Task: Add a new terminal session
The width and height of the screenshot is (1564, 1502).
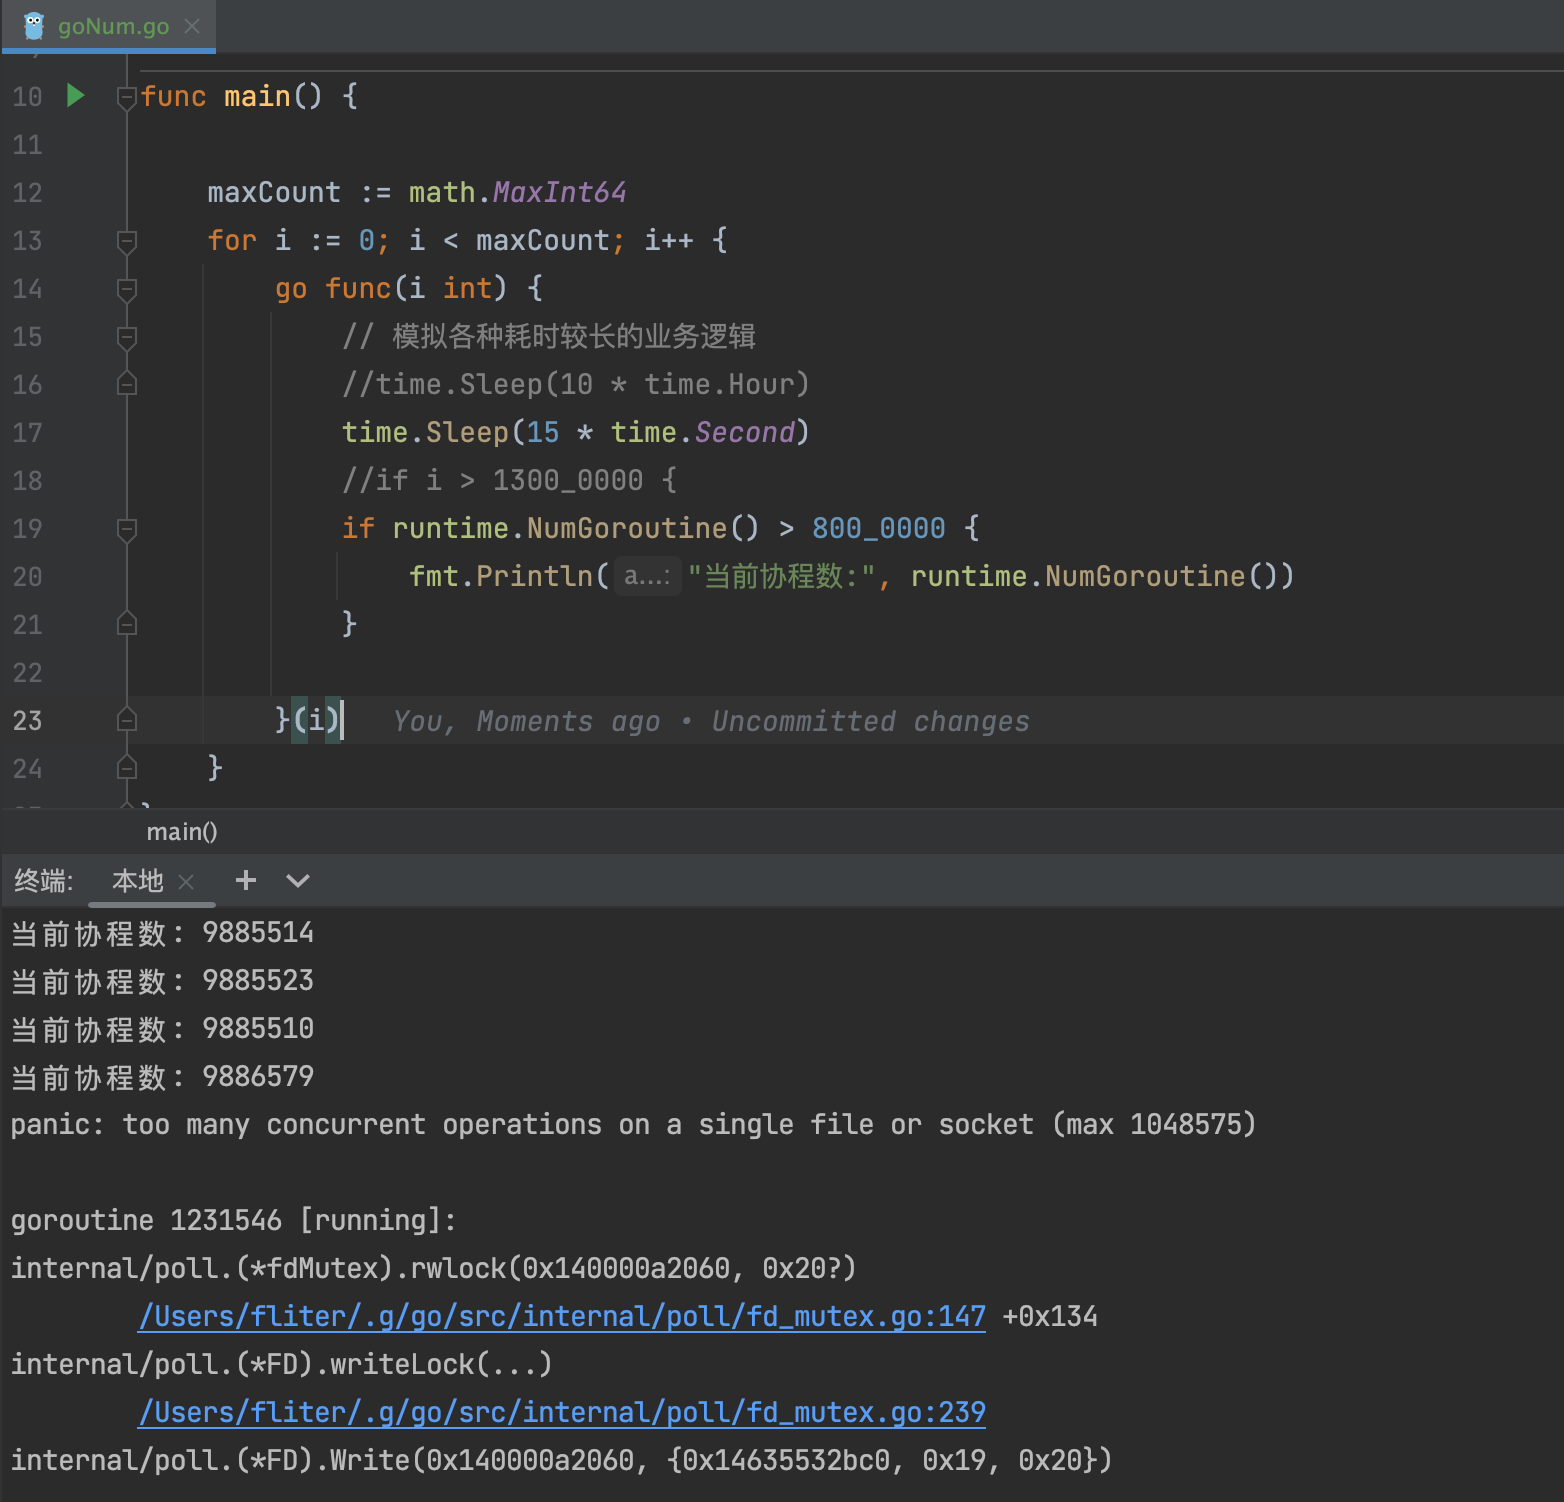Action: [x=245, y=880]
